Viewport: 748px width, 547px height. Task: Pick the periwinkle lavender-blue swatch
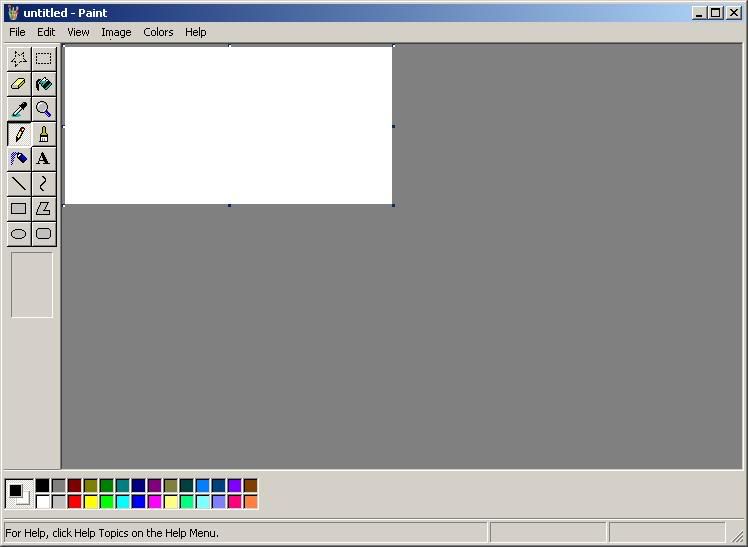[218, 502]
